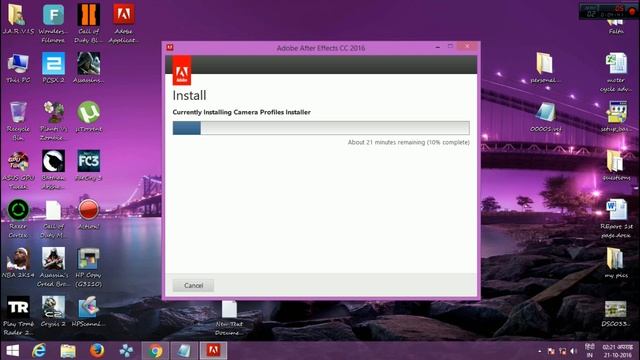Switch to Vegas app in taskbar
The image size is (640, 360).
click(184, 351)
